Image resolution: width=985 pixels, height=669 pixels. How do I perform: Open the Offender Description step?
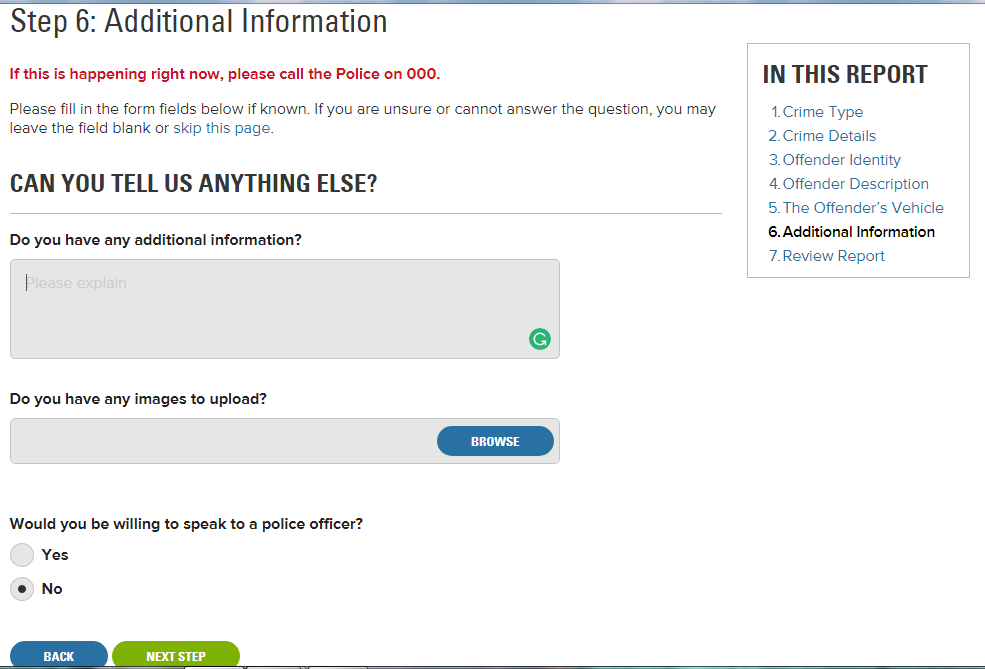point(855,184)
